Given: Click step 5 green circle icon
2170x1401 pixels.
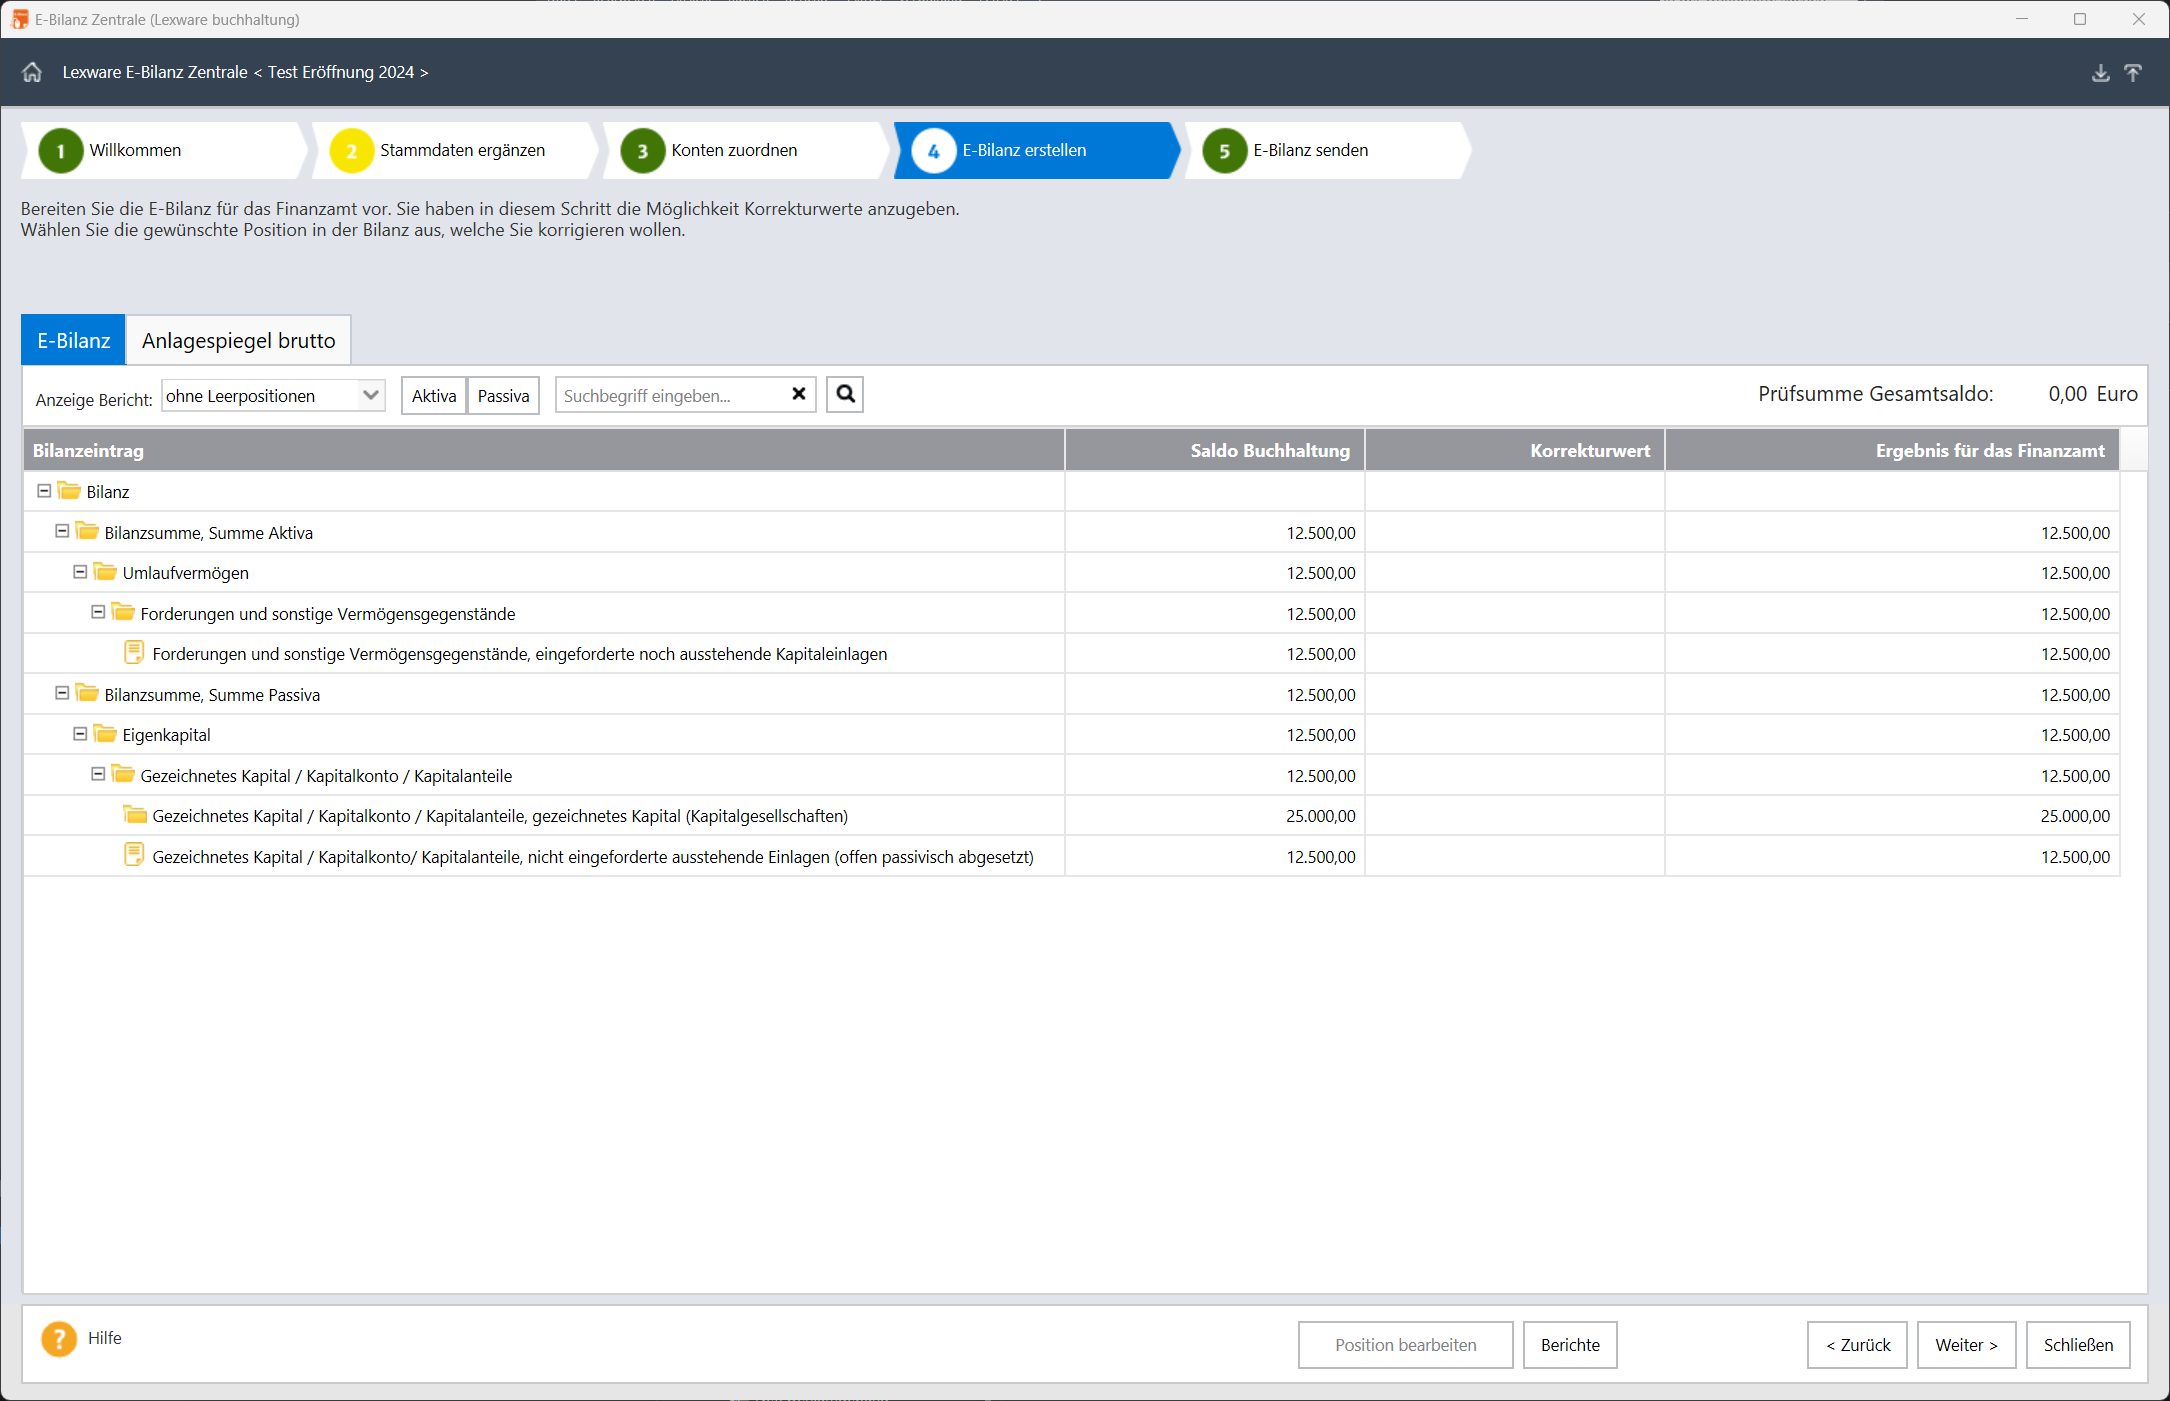Looking at the screenshot, I should (1225, 151).
